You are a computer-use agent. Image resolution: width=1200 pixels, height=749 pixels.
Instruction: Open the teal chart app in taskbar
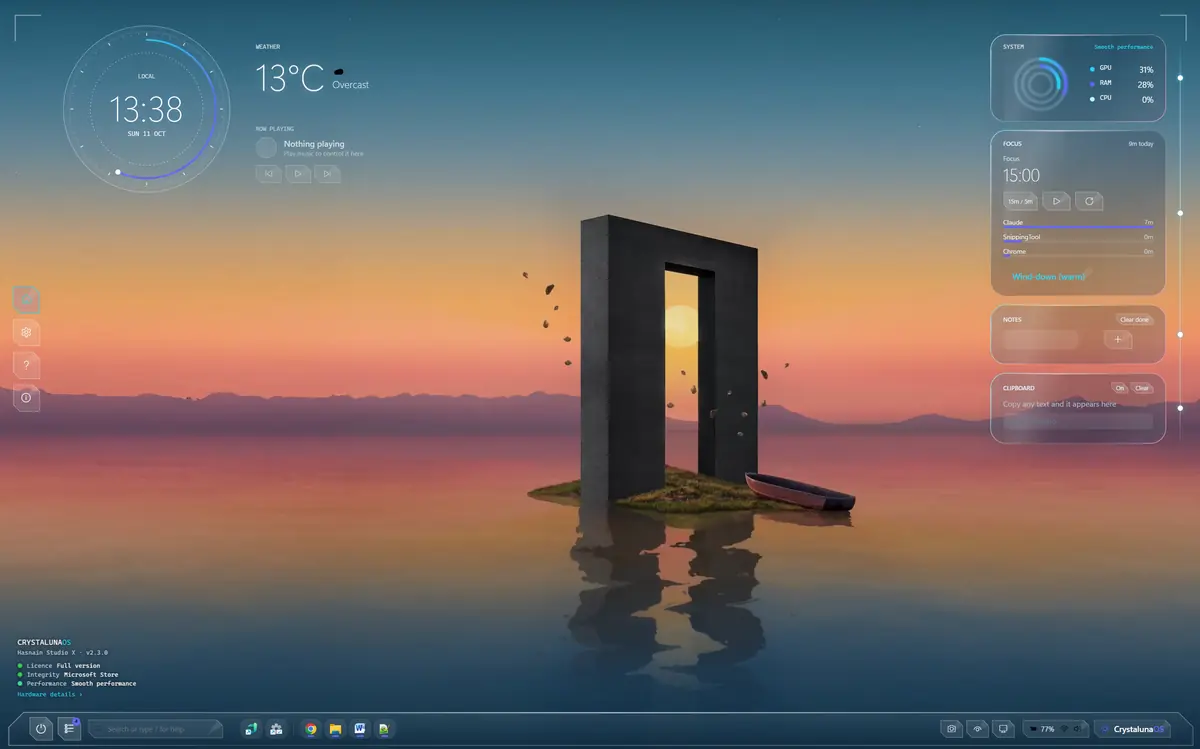pyautogui.click(x=251, y=729)
